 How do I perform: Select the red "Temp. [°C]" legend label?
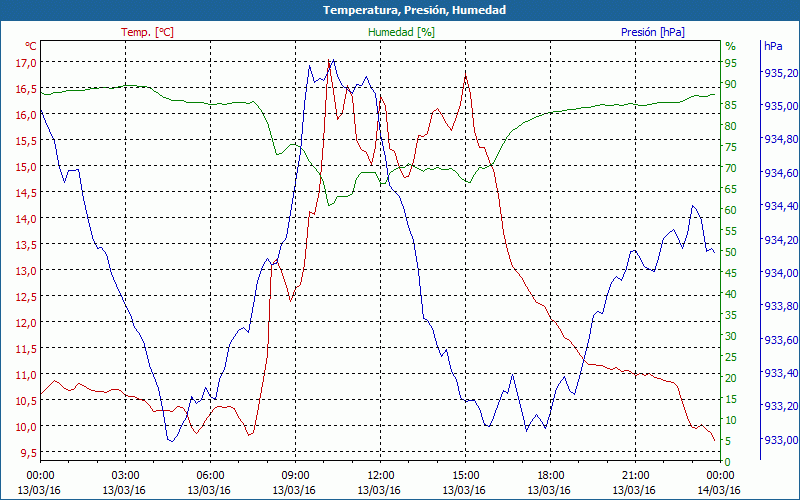click(147, 32)
